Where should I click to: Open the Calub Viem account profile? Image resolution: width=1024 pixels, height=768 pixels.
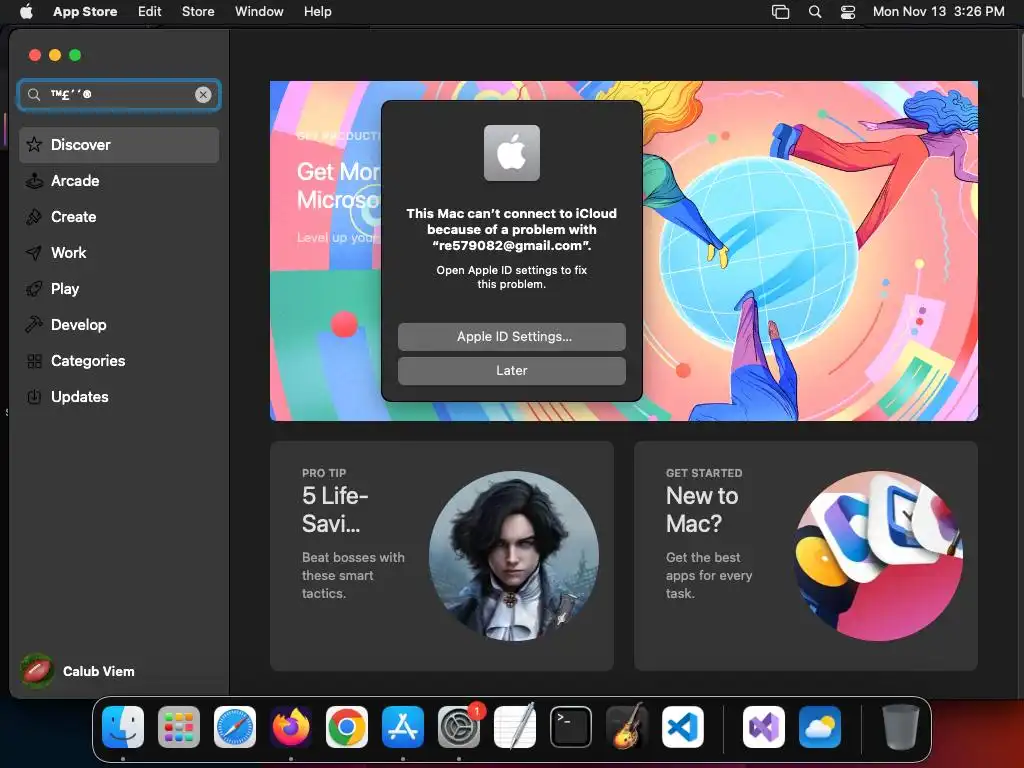pos(78,671)
